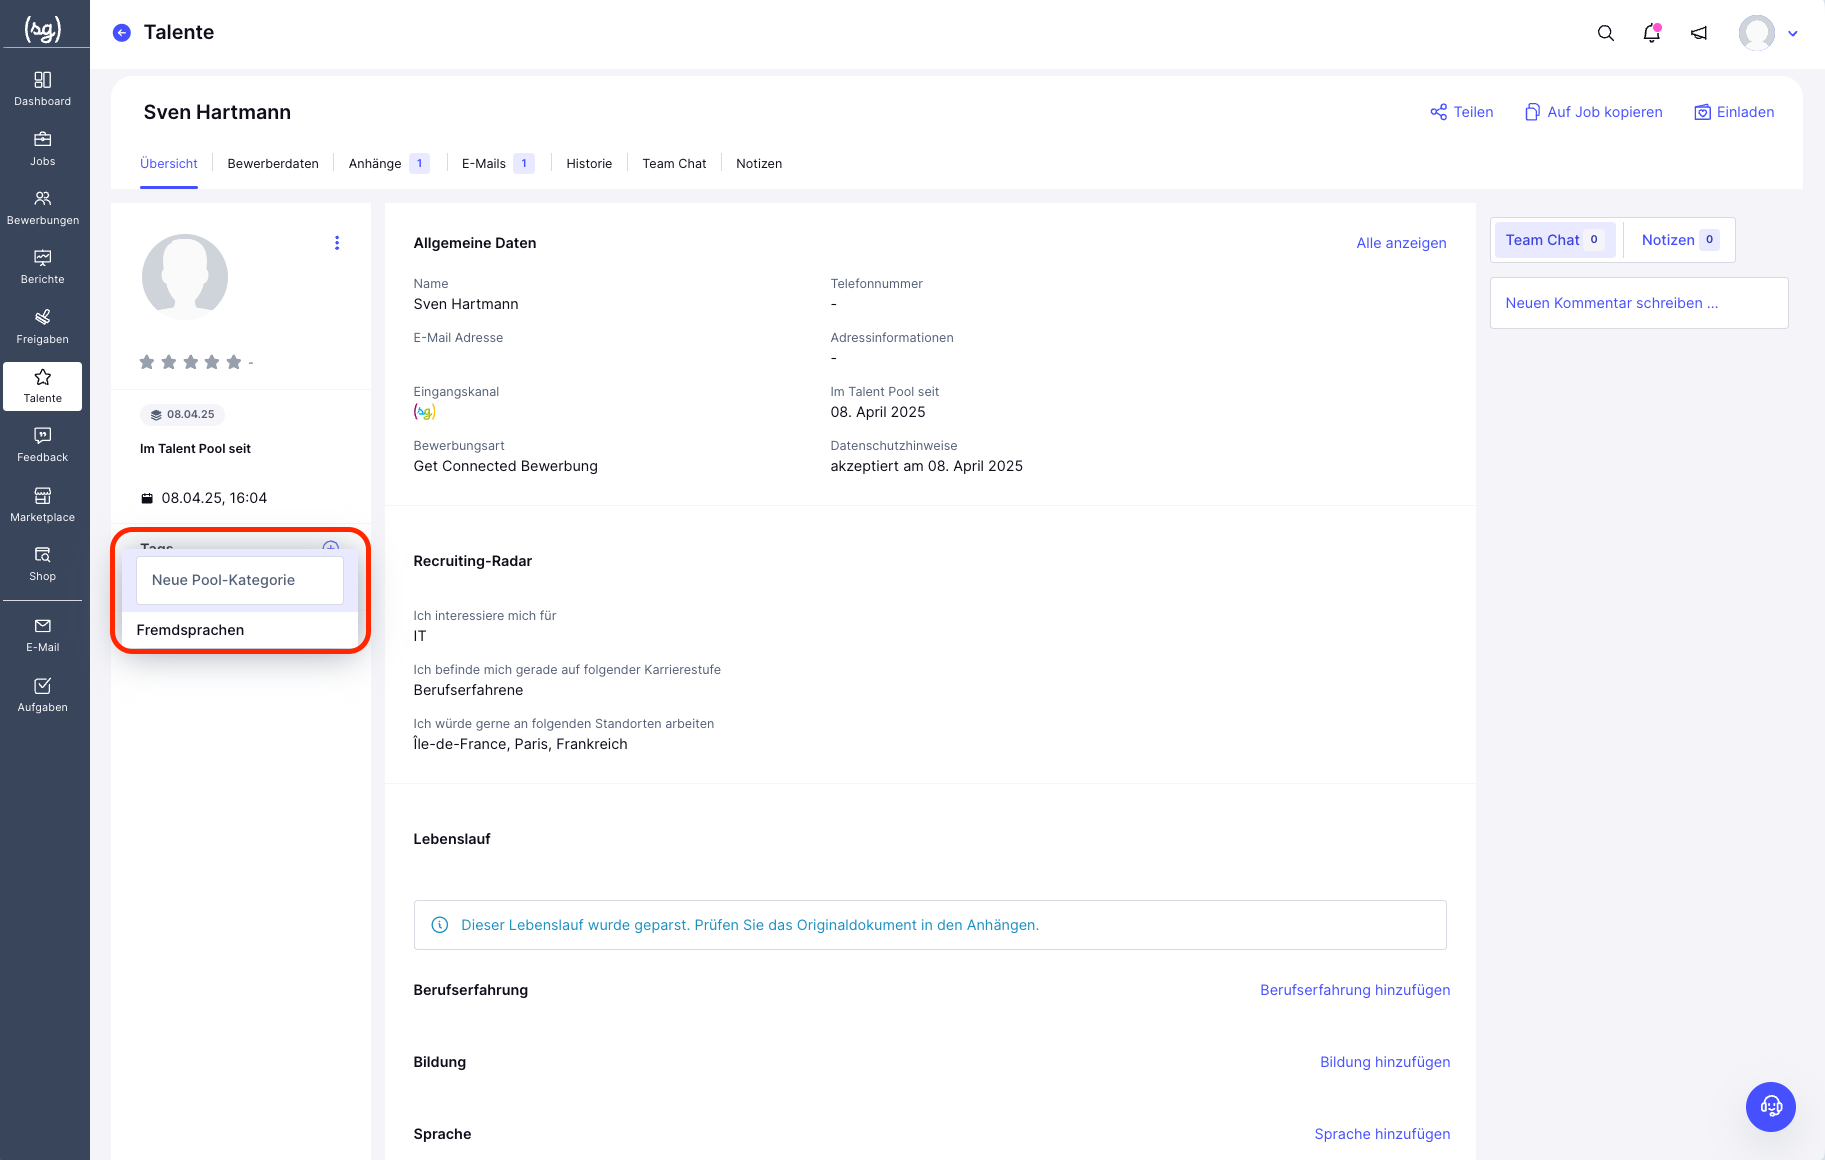Image resolution: width=1825 pixels, height=1160 pixels.
Task: Open the search magnifier icon
Action: point(1606,33)
